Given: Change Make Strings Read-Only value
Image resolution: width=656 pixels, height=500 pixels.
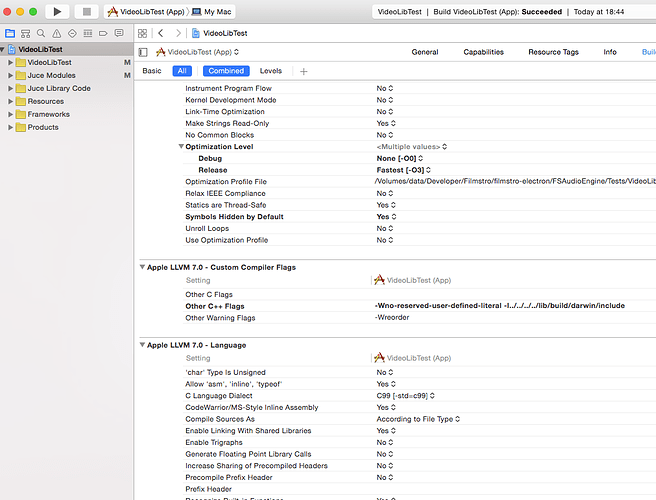Looking at the screenshot, I should point(386,123).
